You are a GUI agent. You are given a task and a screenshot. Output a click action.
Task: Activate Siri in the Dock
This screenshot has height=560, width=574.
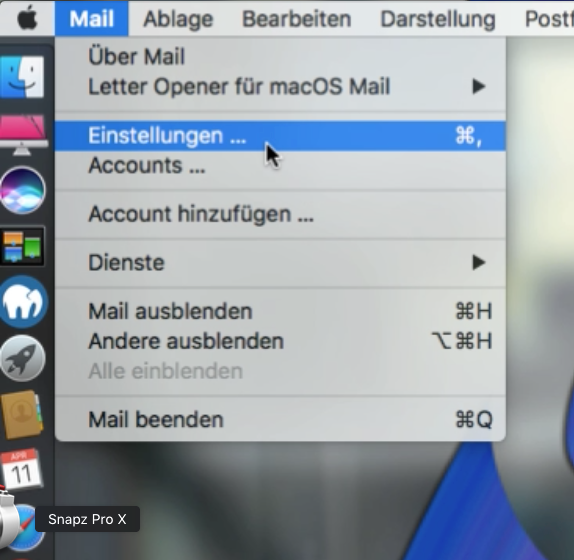click(23, 190)
